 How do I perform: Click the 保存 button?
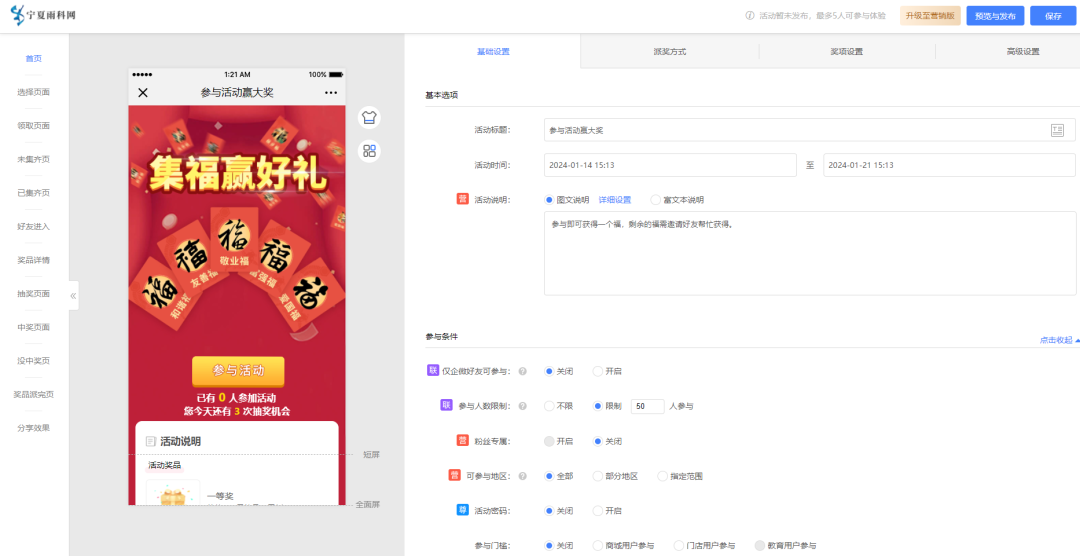(x=1053, y=16)
